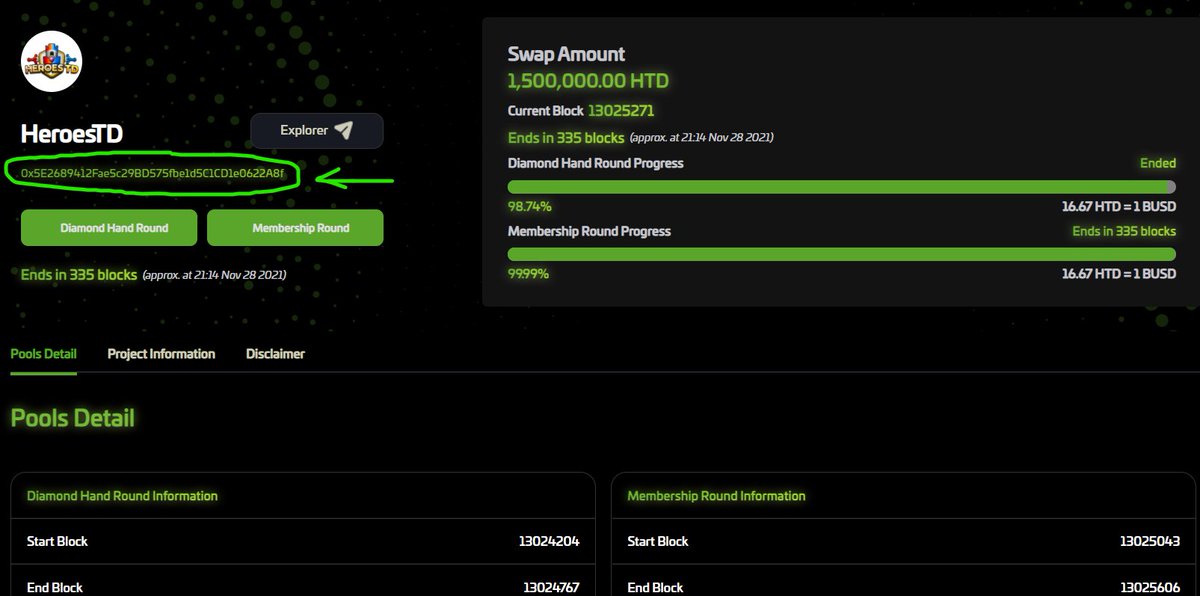Click the Membership Round Progress label
1200x596 pixels.
[590, 231]
